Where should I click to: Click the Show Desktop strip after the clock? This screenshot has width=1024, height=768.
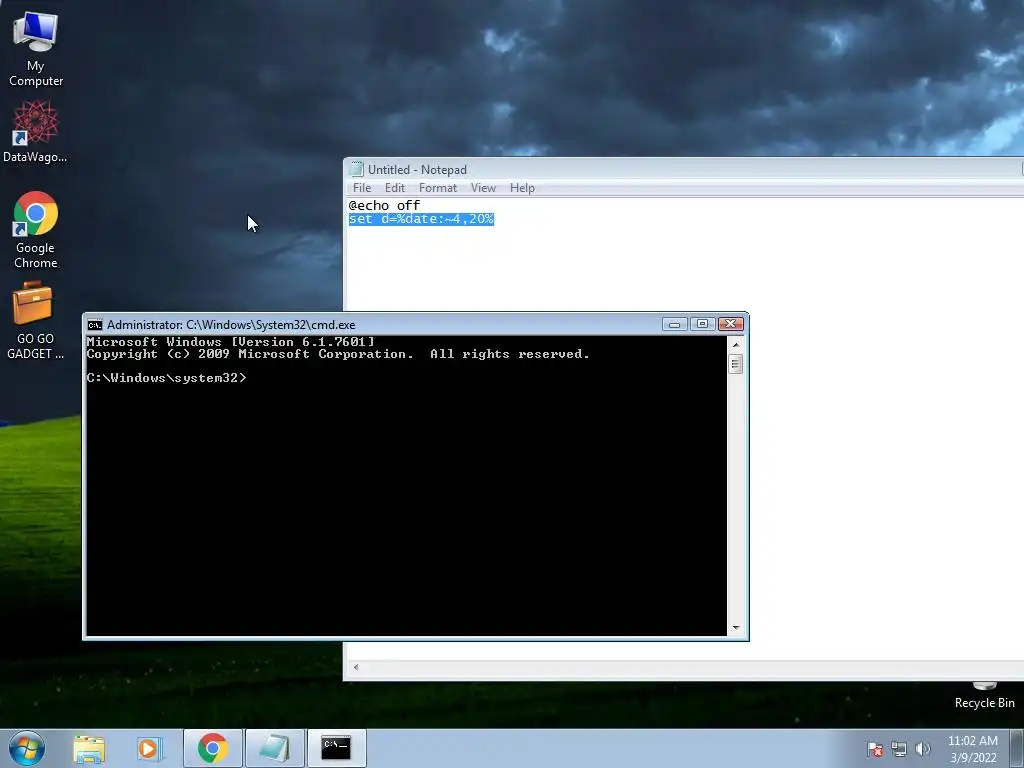pos(1017,748)
